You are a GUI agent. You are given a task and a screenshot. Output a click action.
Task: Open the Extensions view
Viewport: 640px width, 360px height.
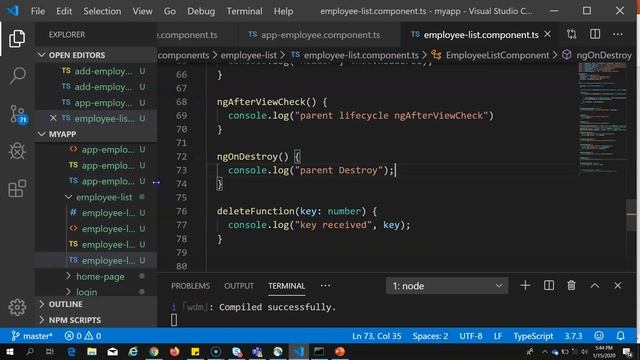click(x=17, y=189)
